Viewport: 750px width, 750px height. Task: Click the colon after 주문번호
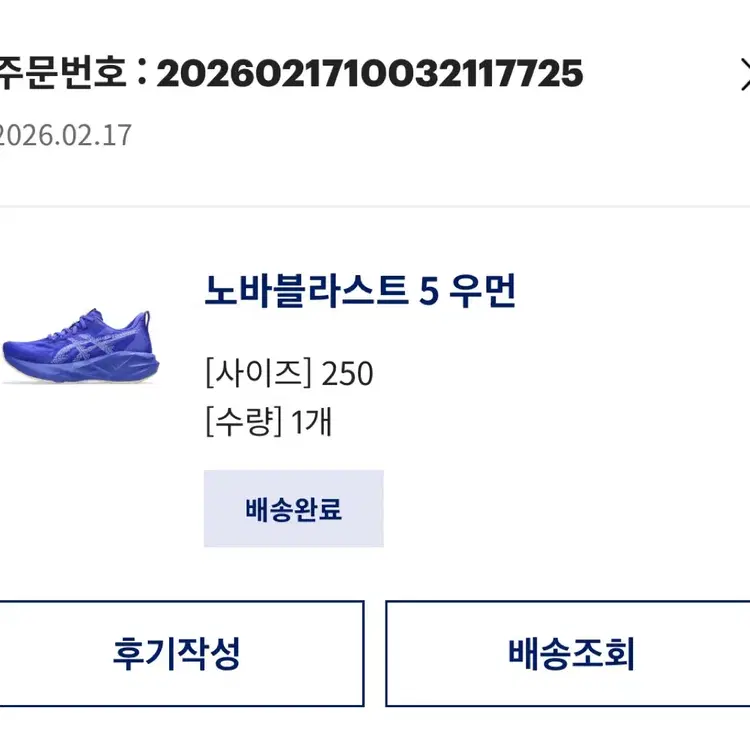pyautogui.click(x=140, y=73)
